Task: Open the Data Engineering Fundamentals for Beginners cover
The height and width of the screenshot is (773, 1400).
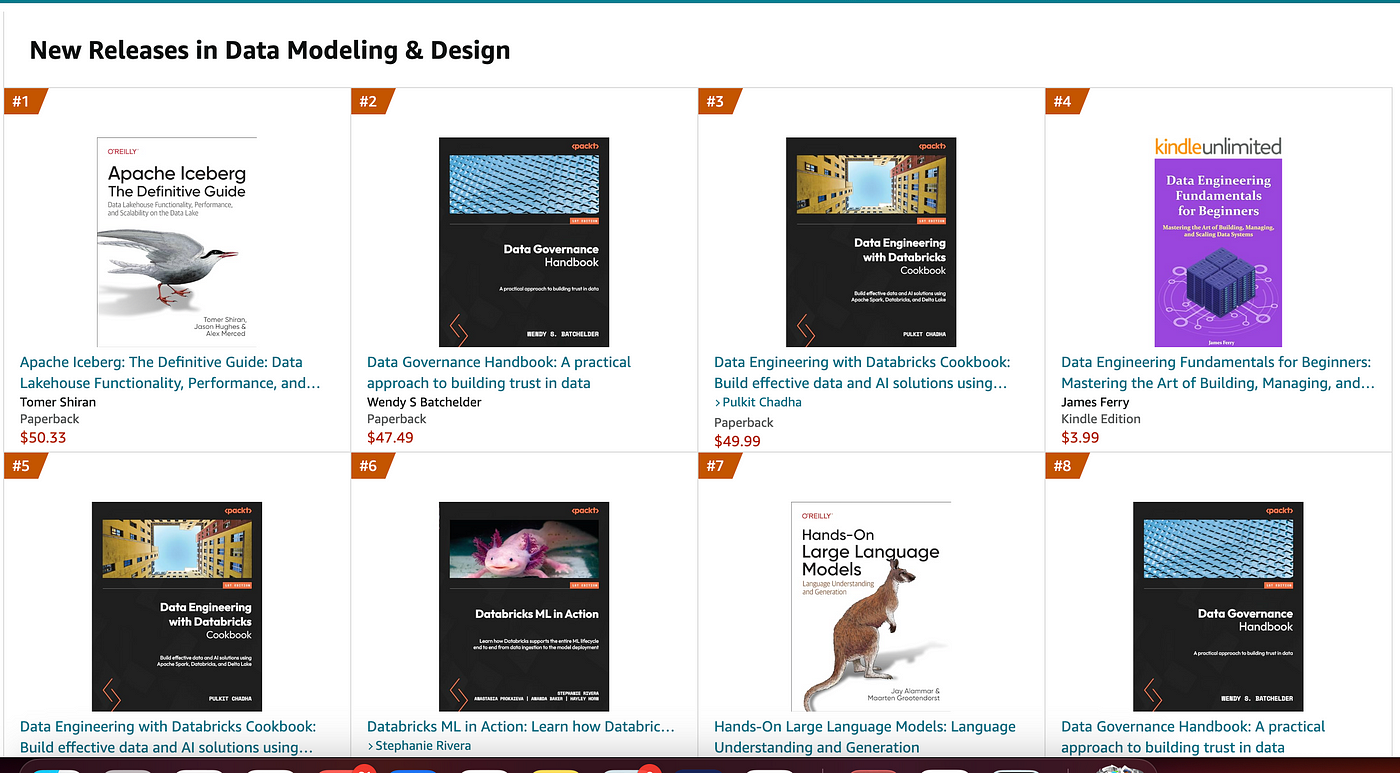Action: (1218, 253)
